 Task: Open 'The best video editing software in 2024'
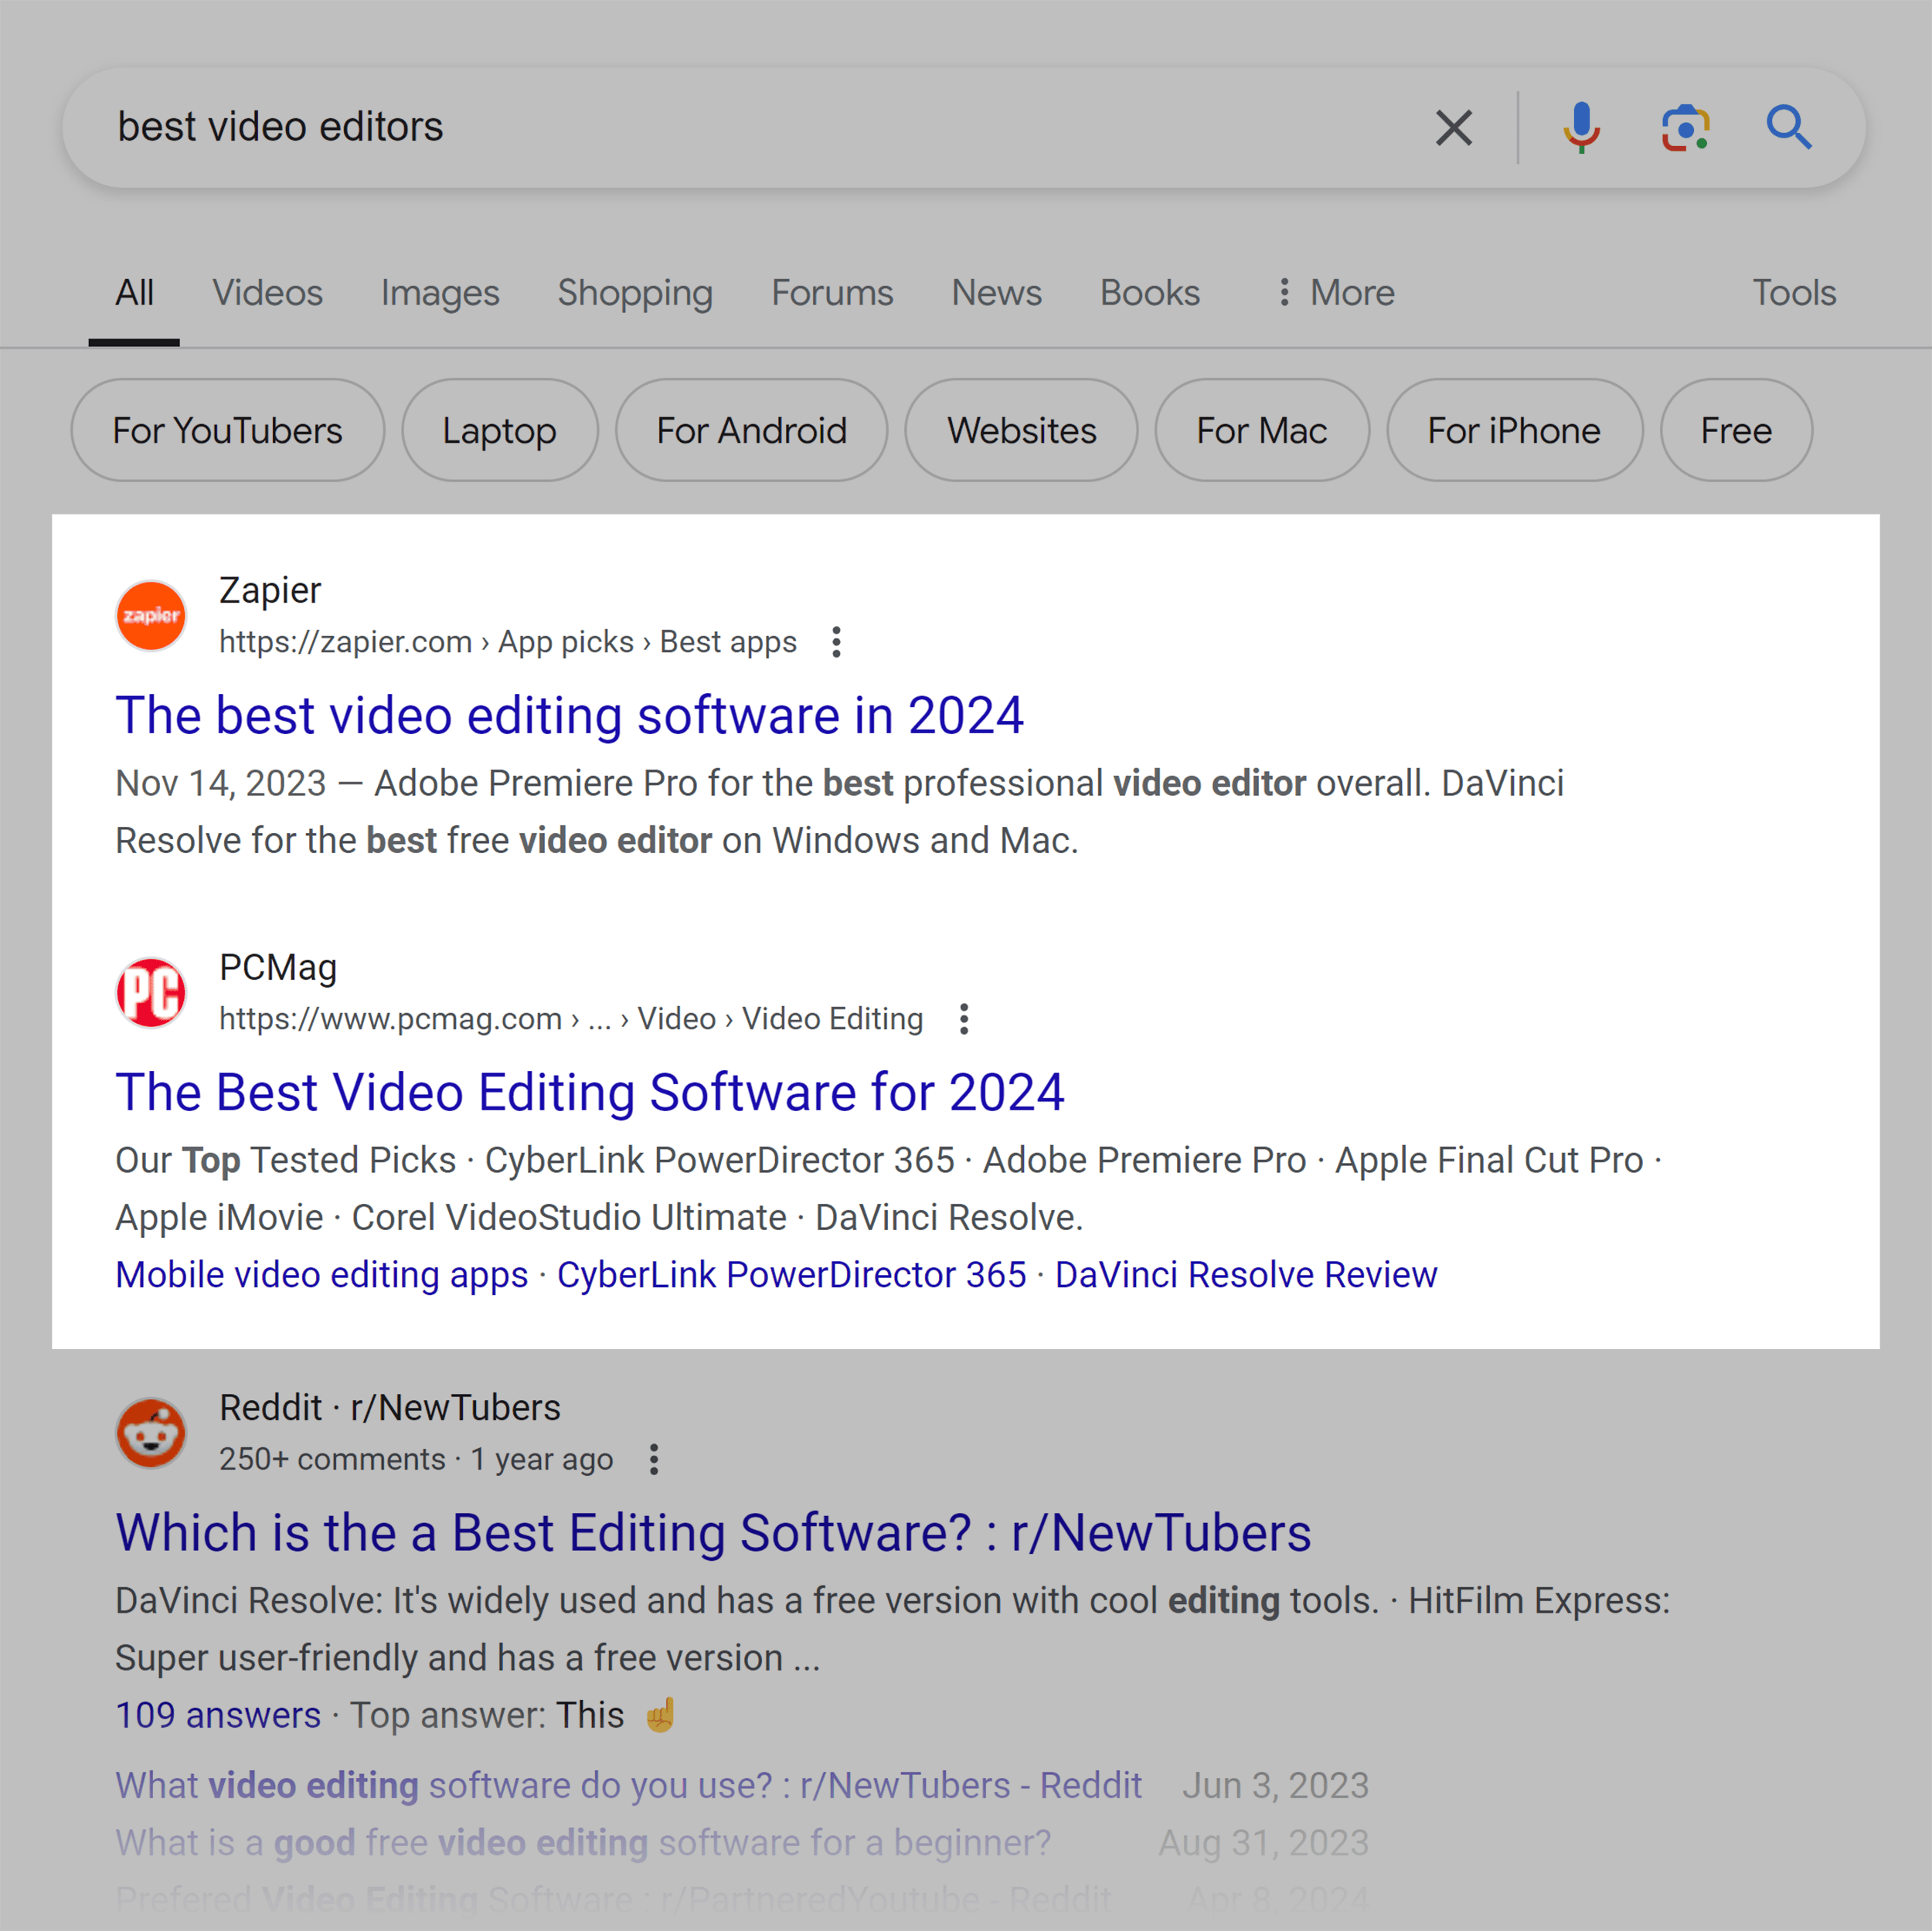[569, 716]
